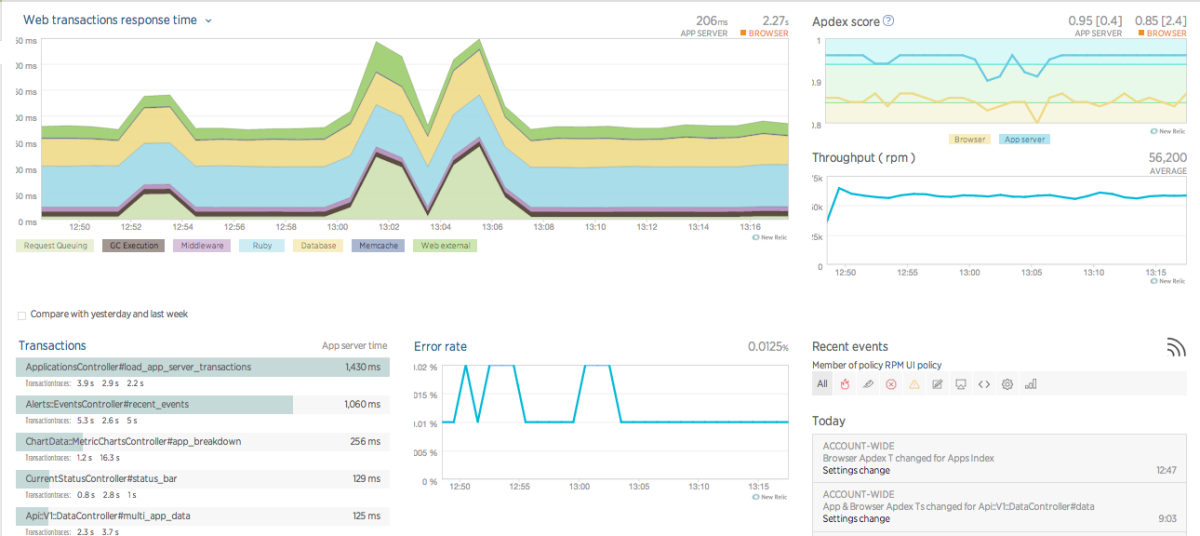Open the RPM UI policy link

tap(908, 365)
